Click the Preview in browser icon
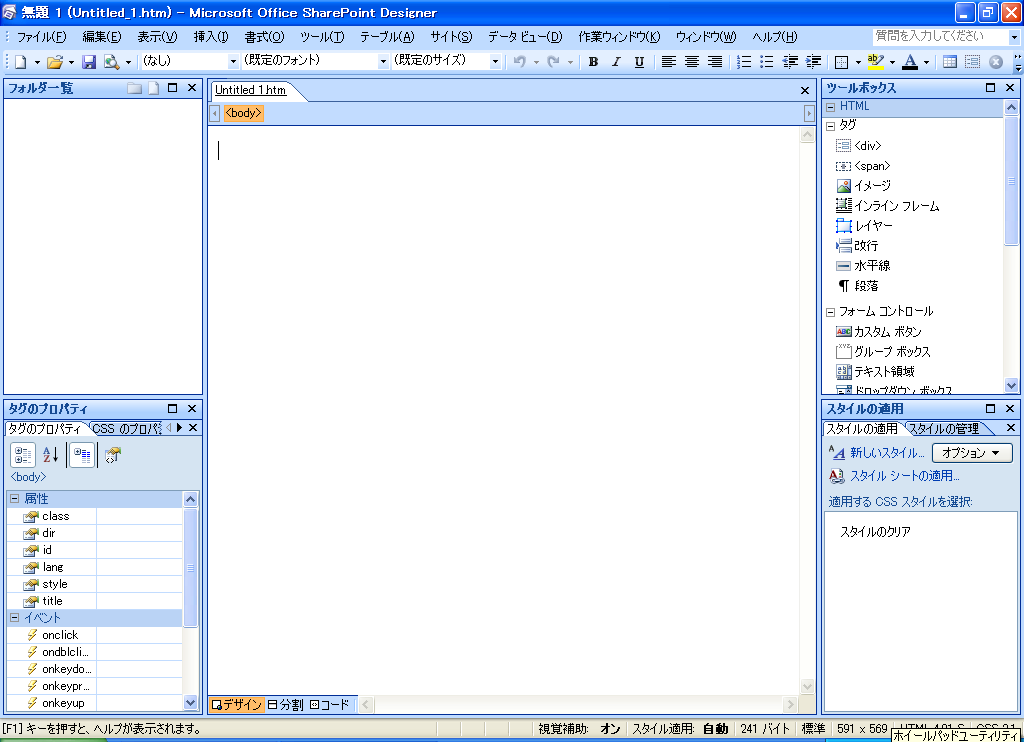This screenshot has width=1024, height=742. (112, 62)
